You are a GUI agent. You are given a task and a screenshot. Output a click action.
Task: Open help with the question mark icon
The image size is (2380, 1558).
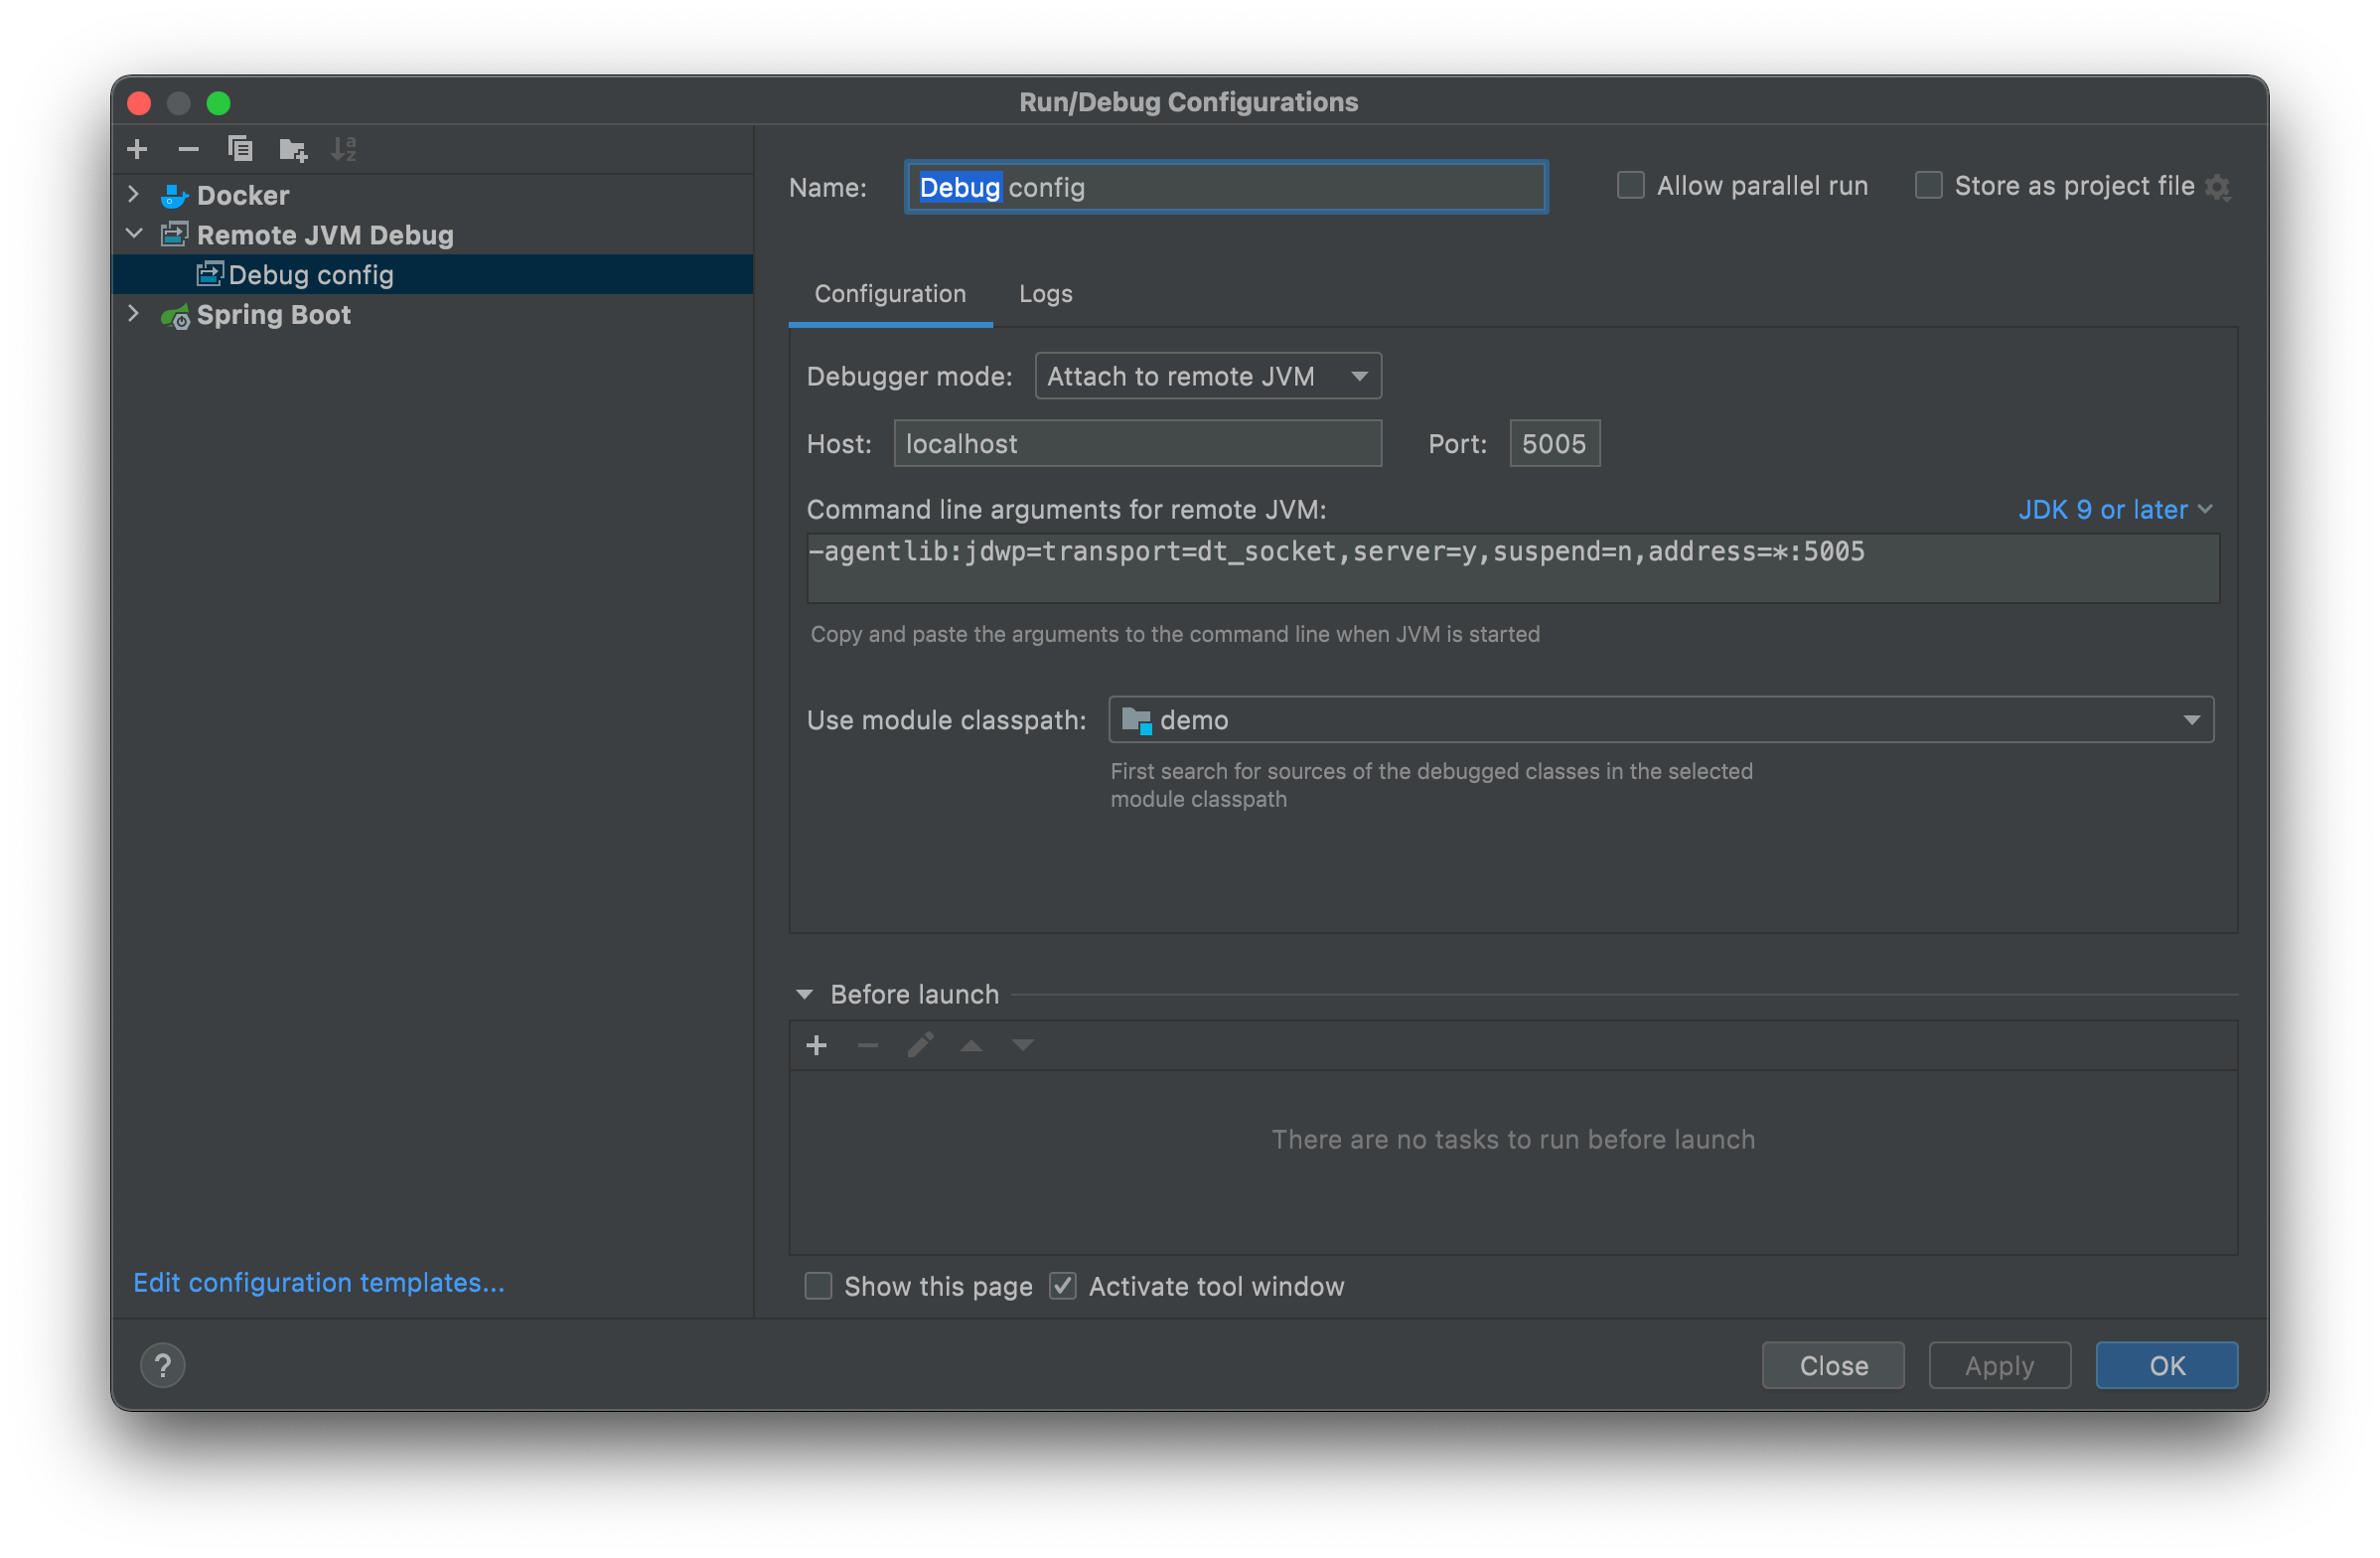pos(163,1366)
